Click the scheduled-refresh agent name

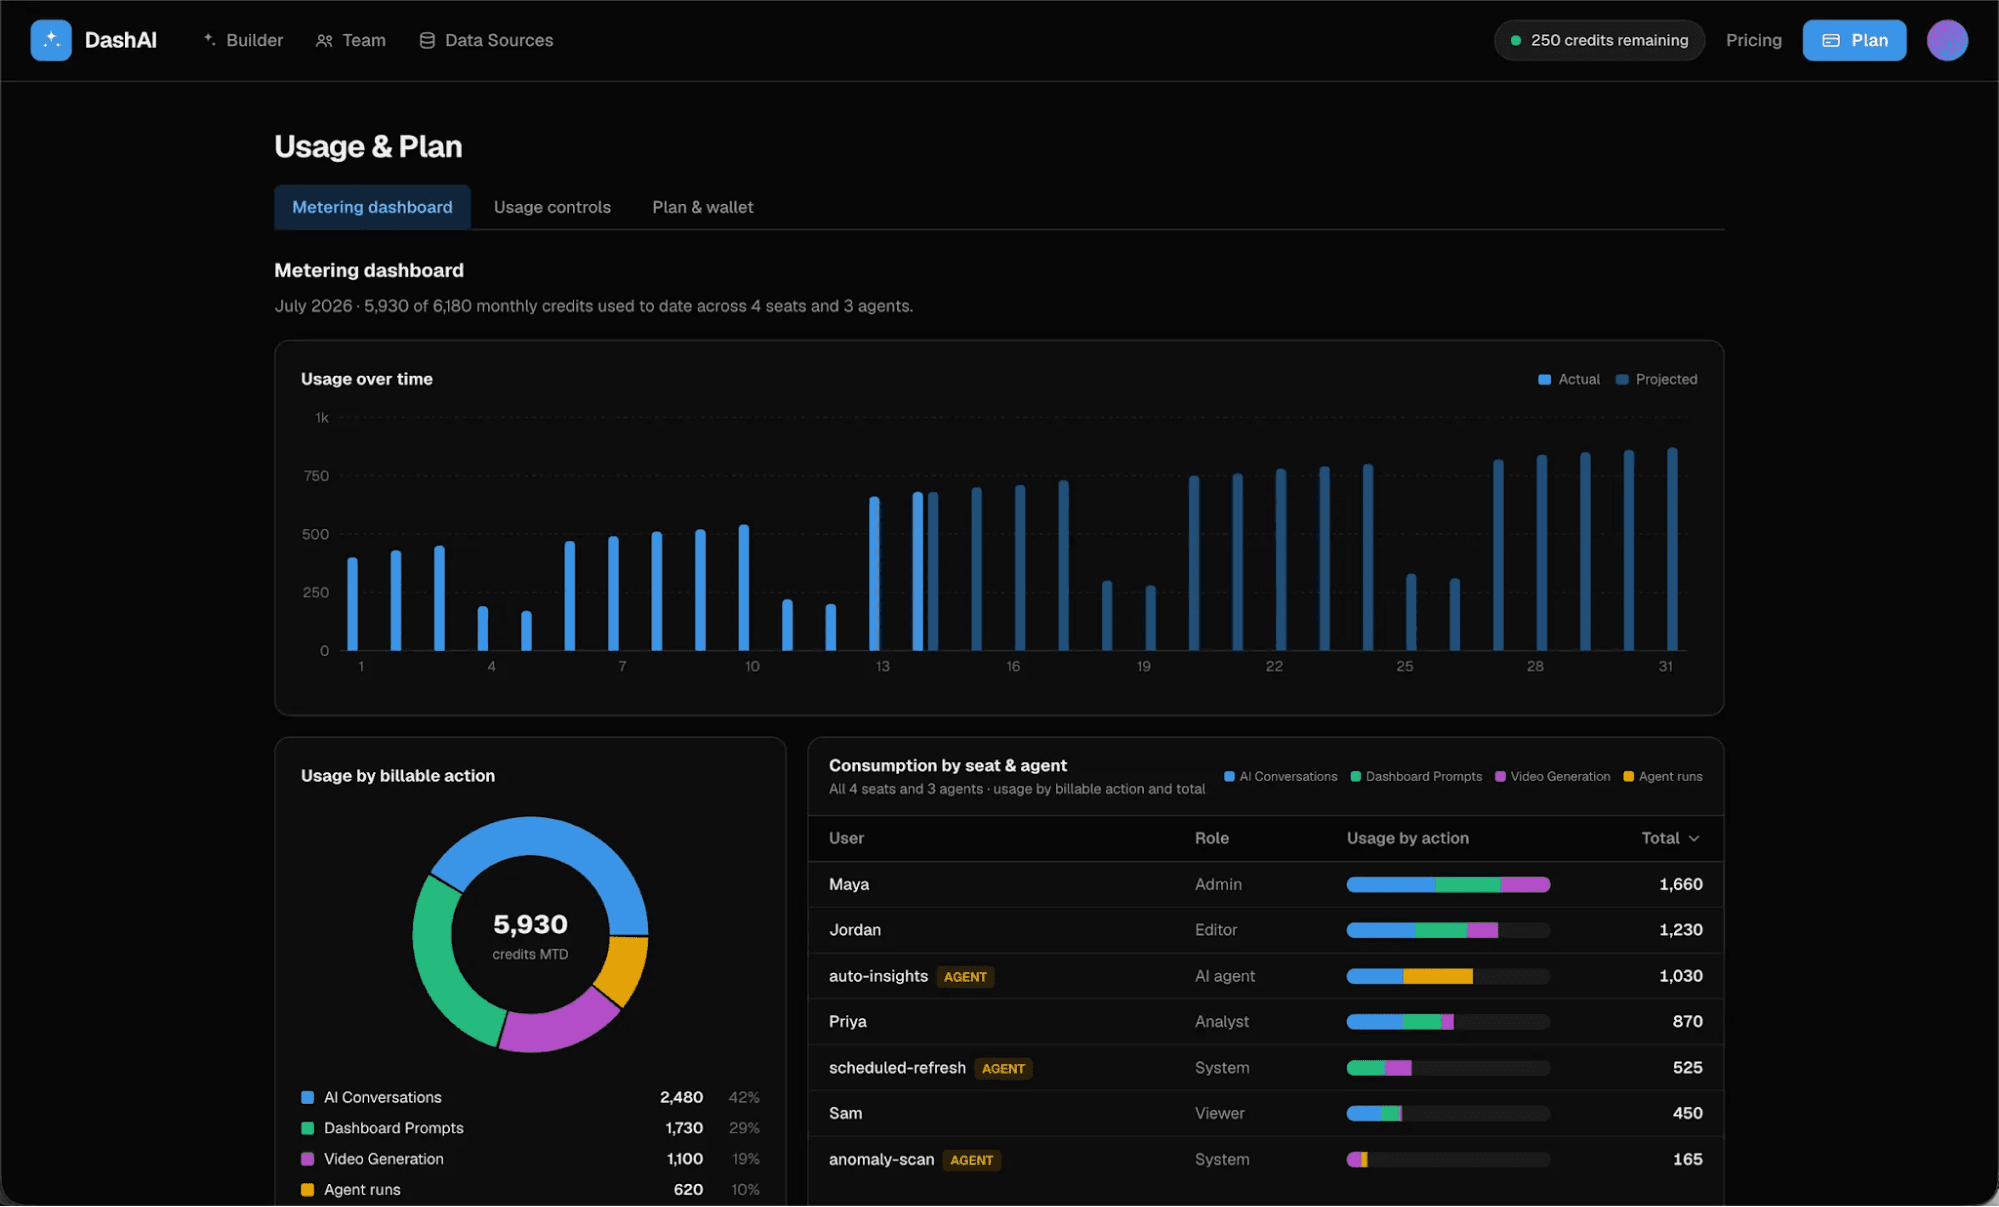tap(897, 1068)
